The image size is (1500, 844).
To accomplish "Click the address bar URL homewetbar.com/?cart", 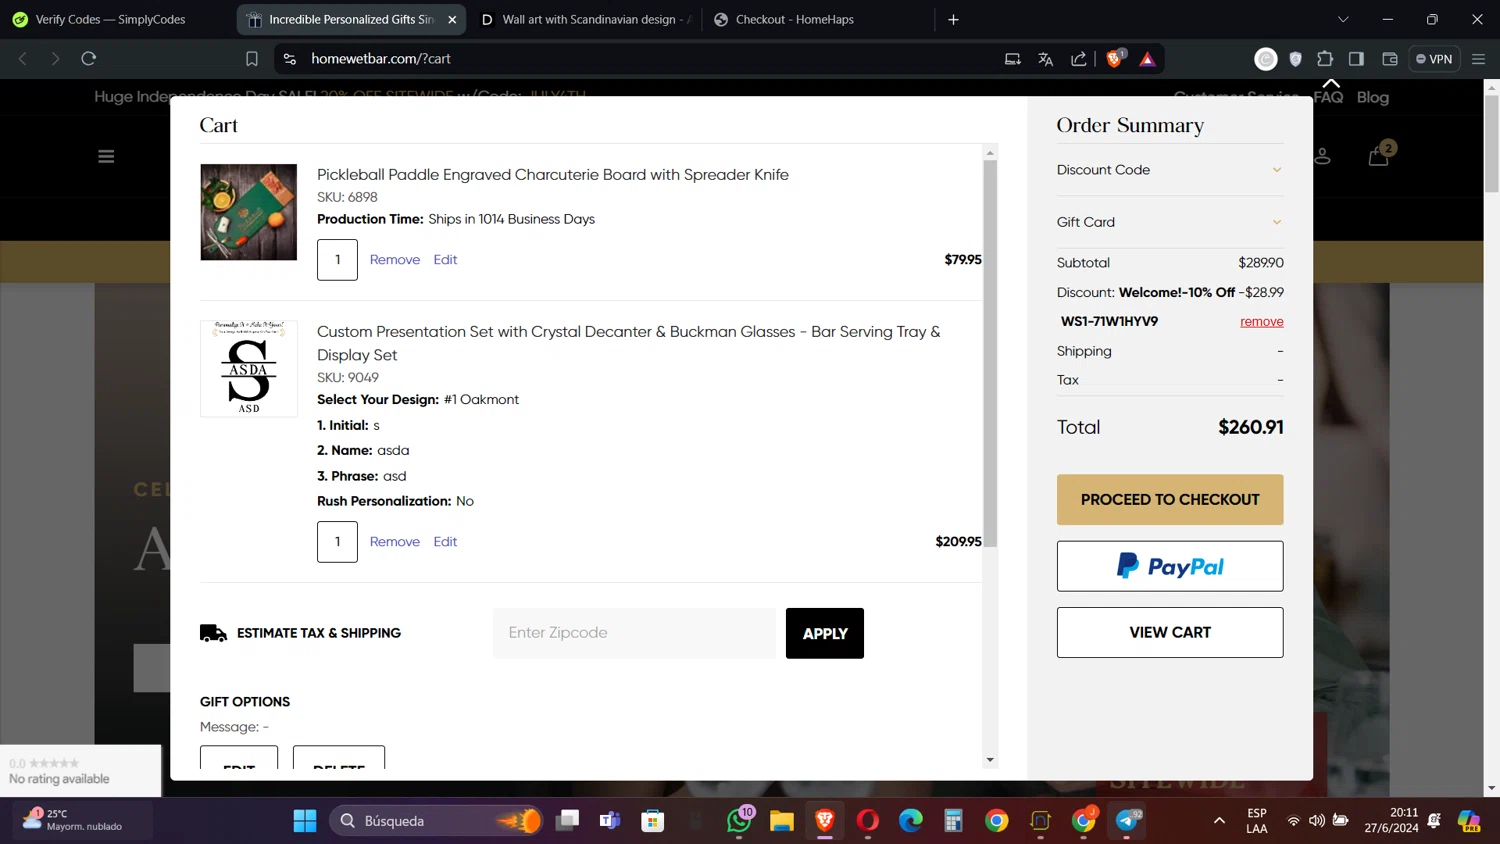I will [x=381, y=59].
